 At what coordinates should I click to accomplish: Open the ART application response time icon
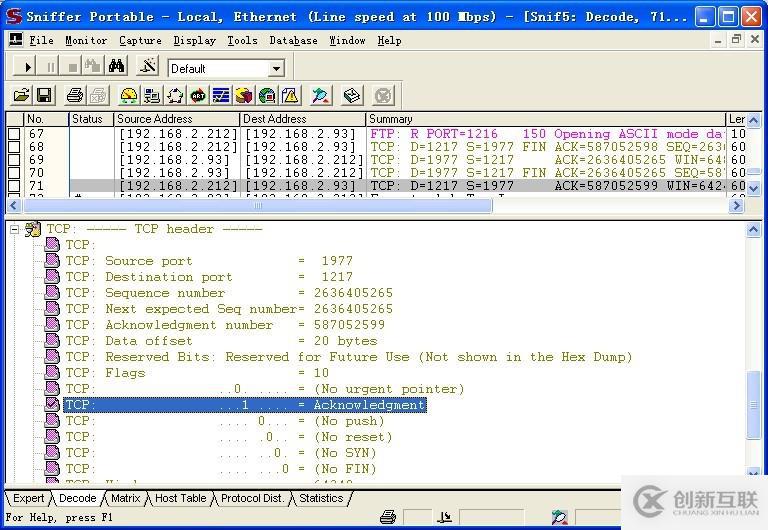(x=198, y=96)
